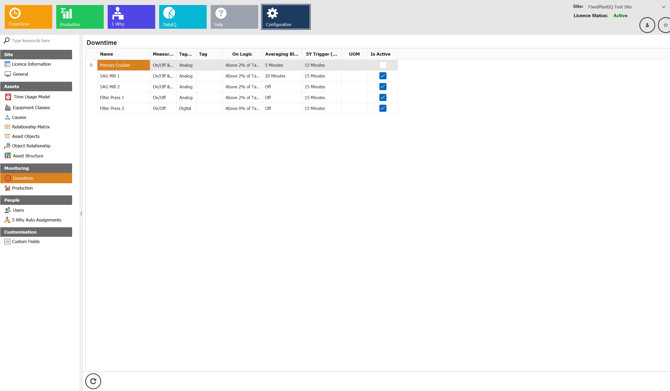The width and height of the screenshot is (670, 391).
Task: Collapse the Site sidebar section header
Action: [x=36, y=54]
